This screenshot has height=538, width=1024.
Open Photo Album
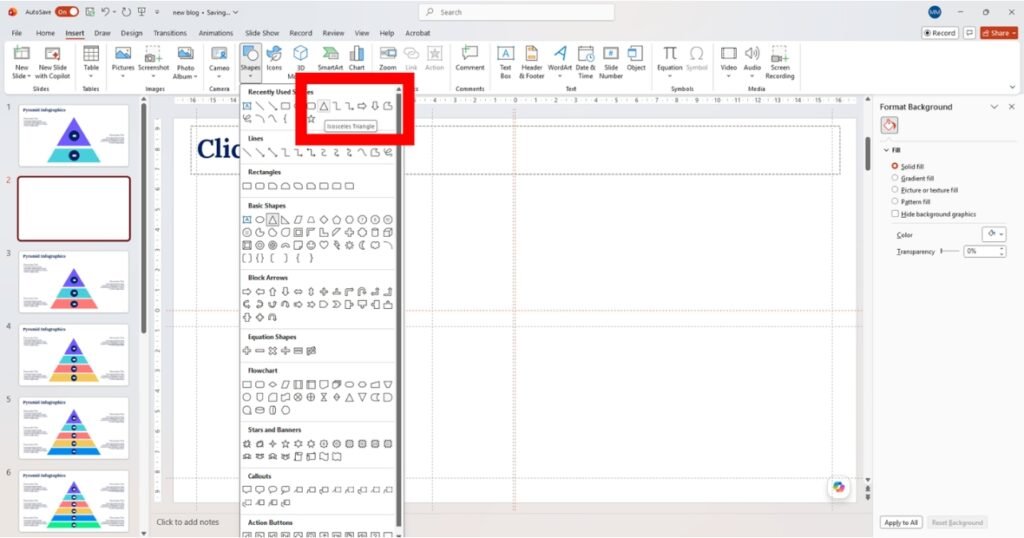pos(185,63)
